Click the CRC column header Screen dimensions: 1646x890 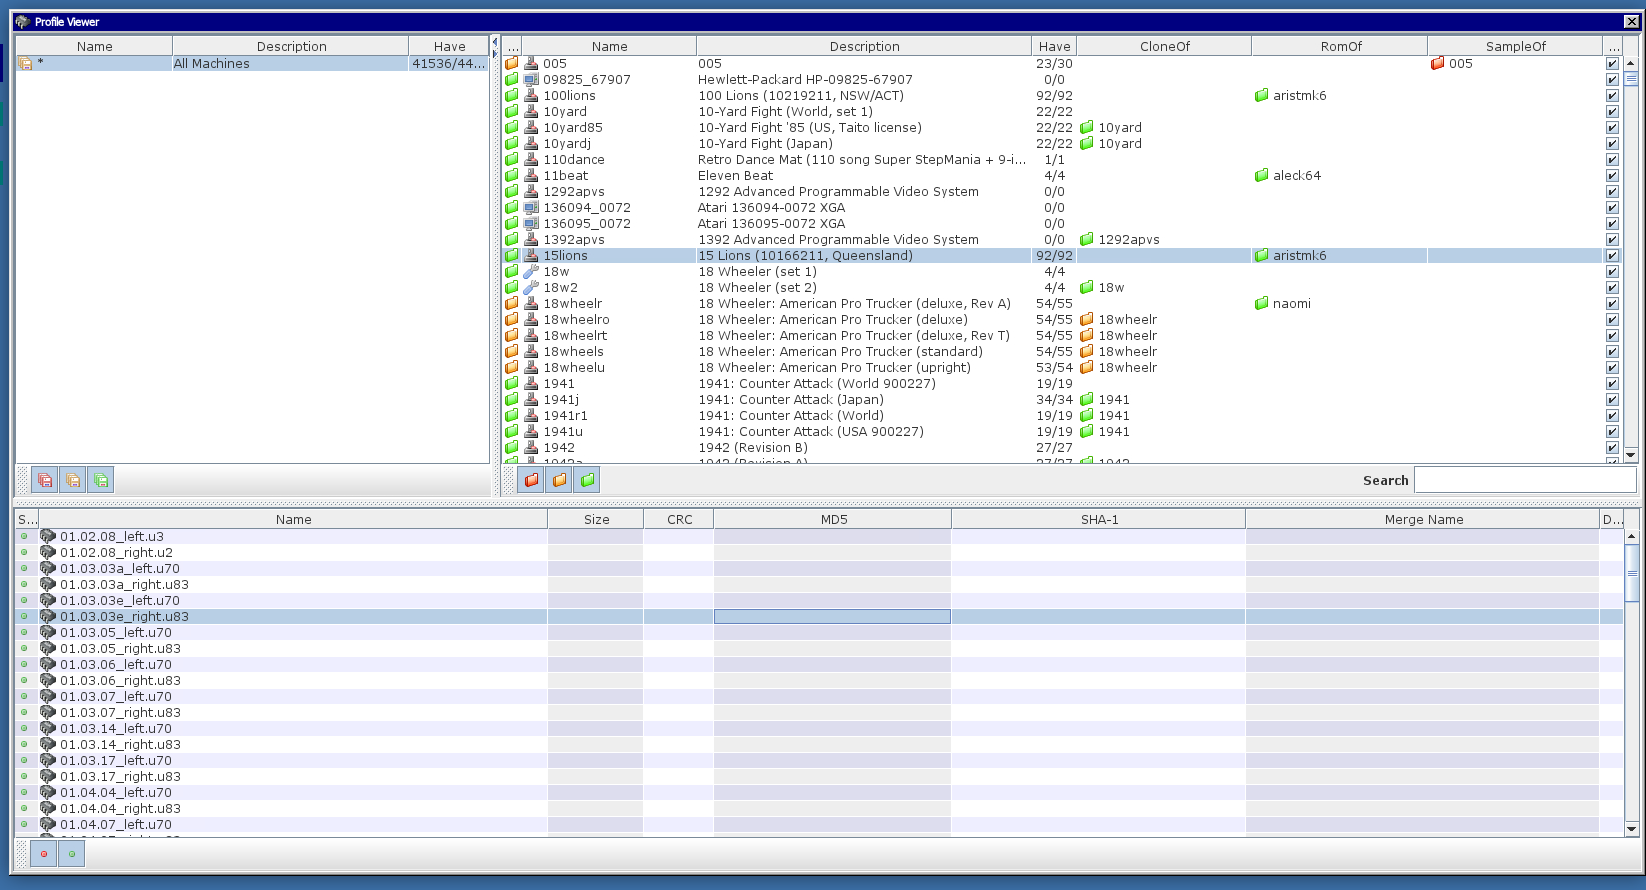(x=679, y=519)
